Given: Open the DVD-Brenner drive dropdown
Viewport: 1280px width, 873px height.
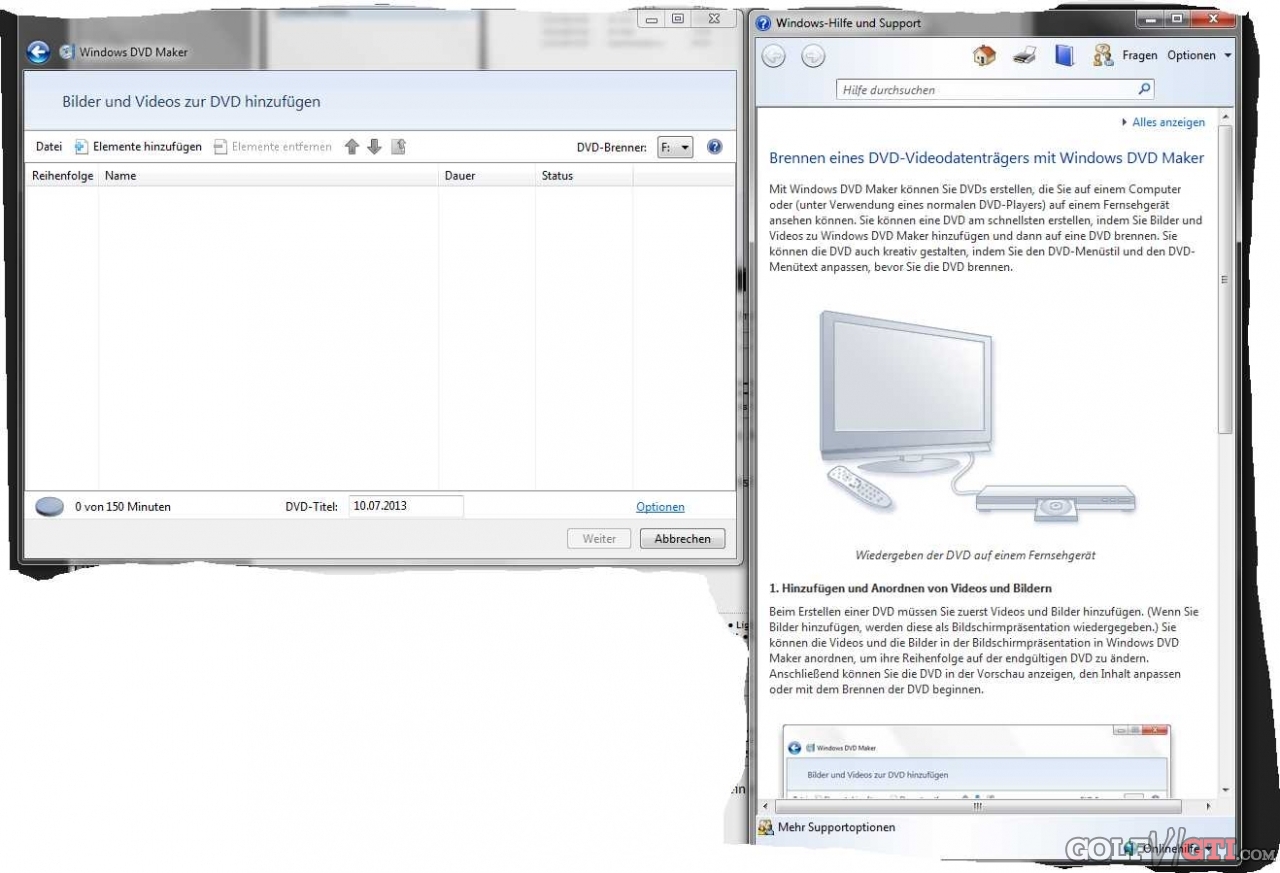Looking at the screenshot, I should coord(675,147).
